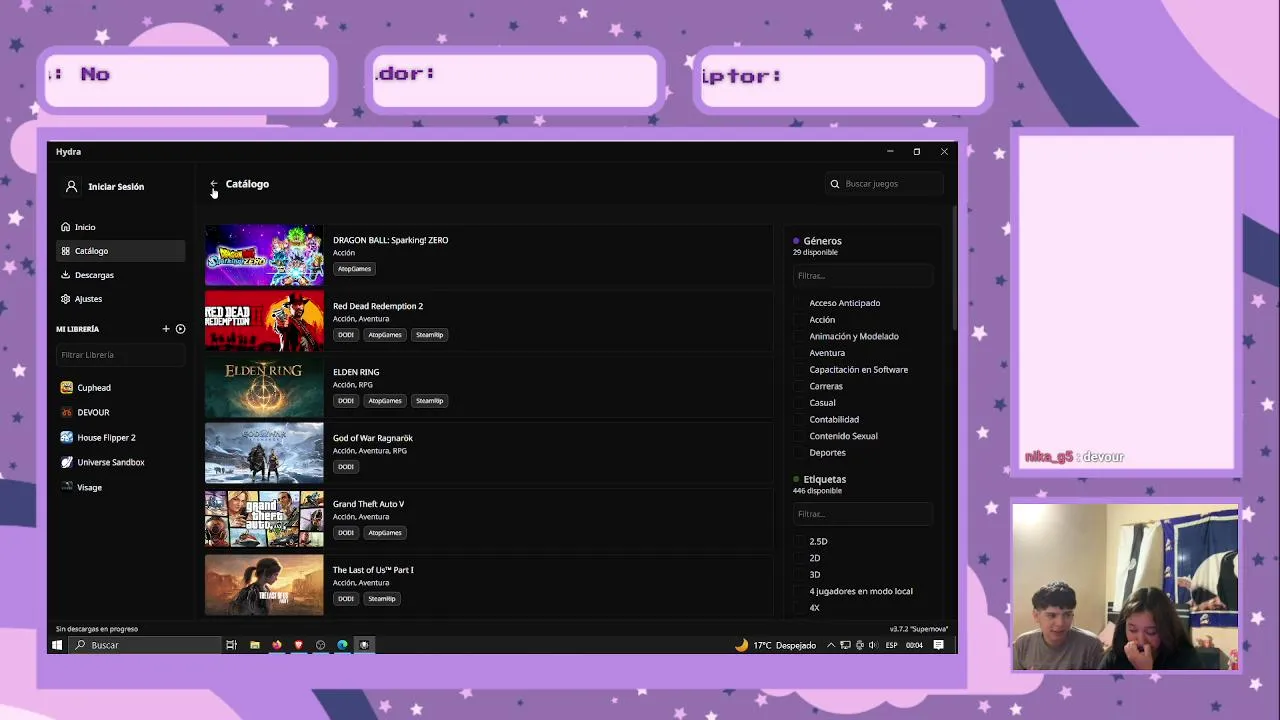Check the Acción genre filter

tap(800, 320)
